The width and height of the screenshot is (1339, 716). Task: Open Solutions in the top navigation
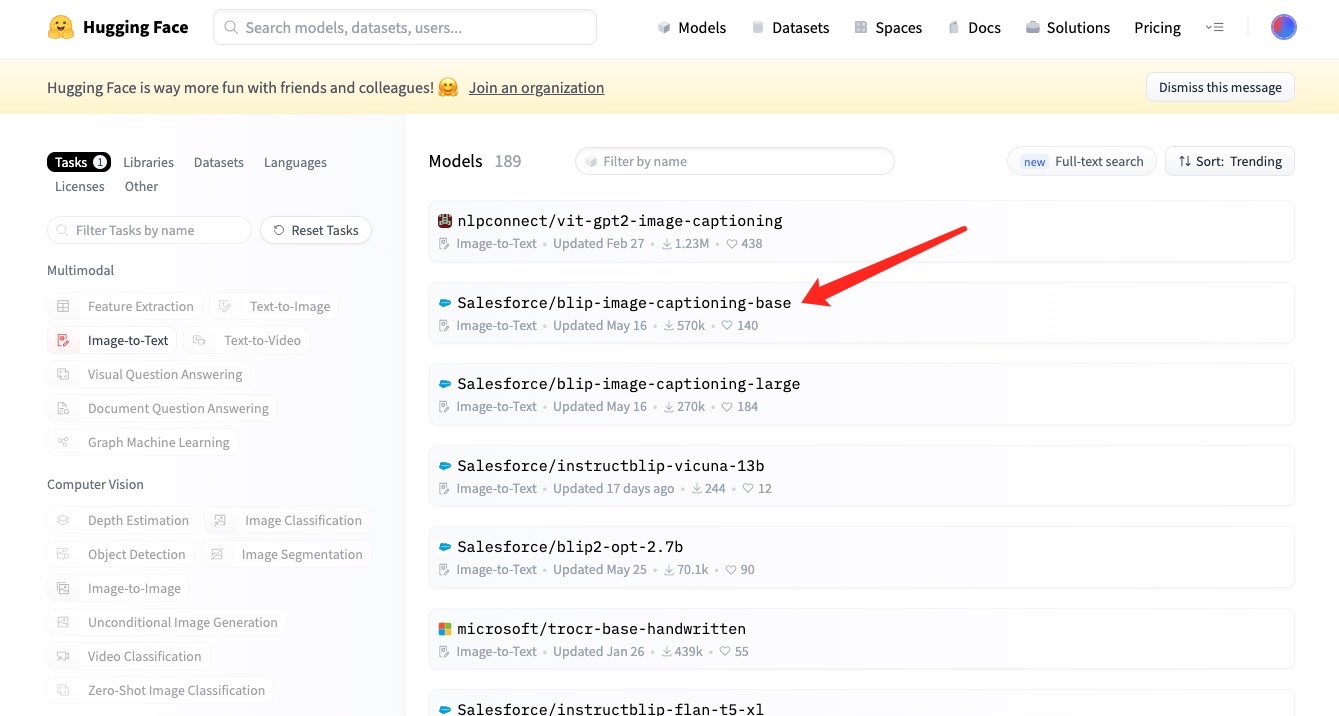click(1068, 27)
